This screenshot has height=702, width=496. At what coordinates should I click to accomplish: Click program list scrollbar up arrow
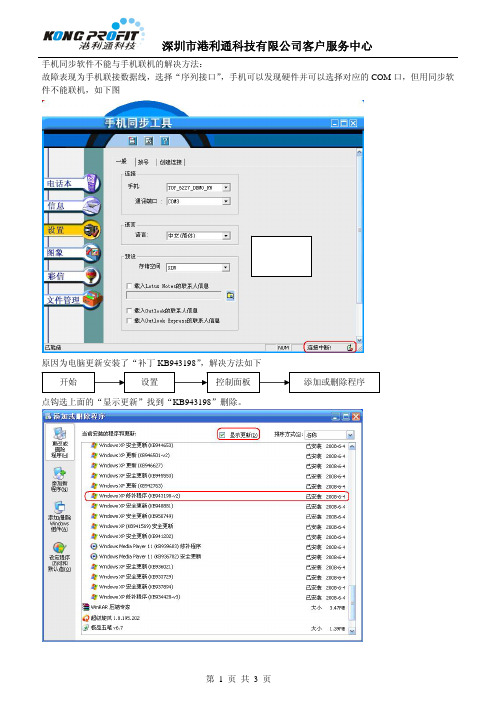point(352,446)
